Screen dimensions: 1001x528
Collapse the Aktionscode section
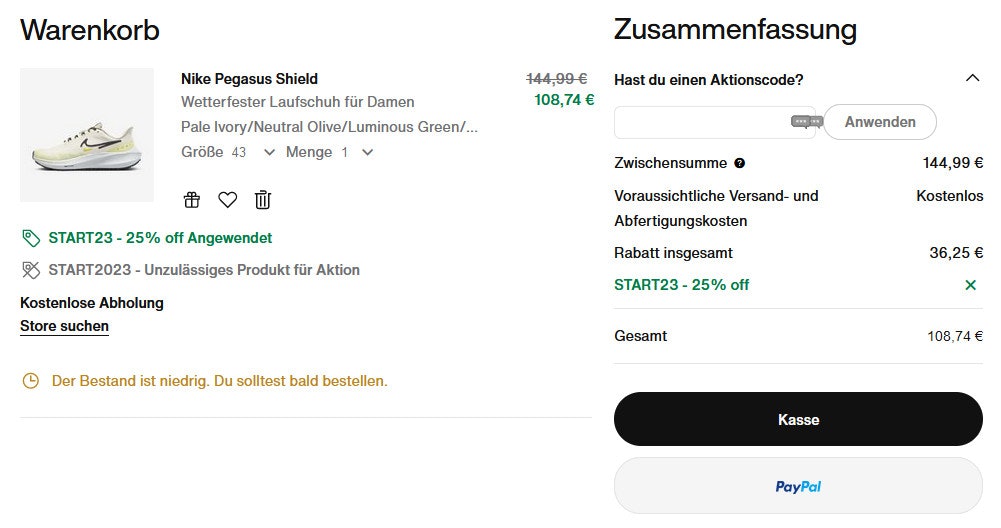[x=972, y=79]
